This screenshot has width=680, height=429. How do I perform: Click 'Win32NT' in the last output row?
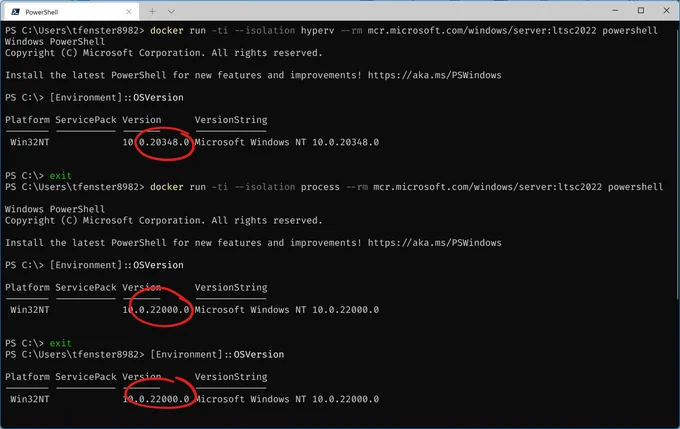click(x=29, y=399)
